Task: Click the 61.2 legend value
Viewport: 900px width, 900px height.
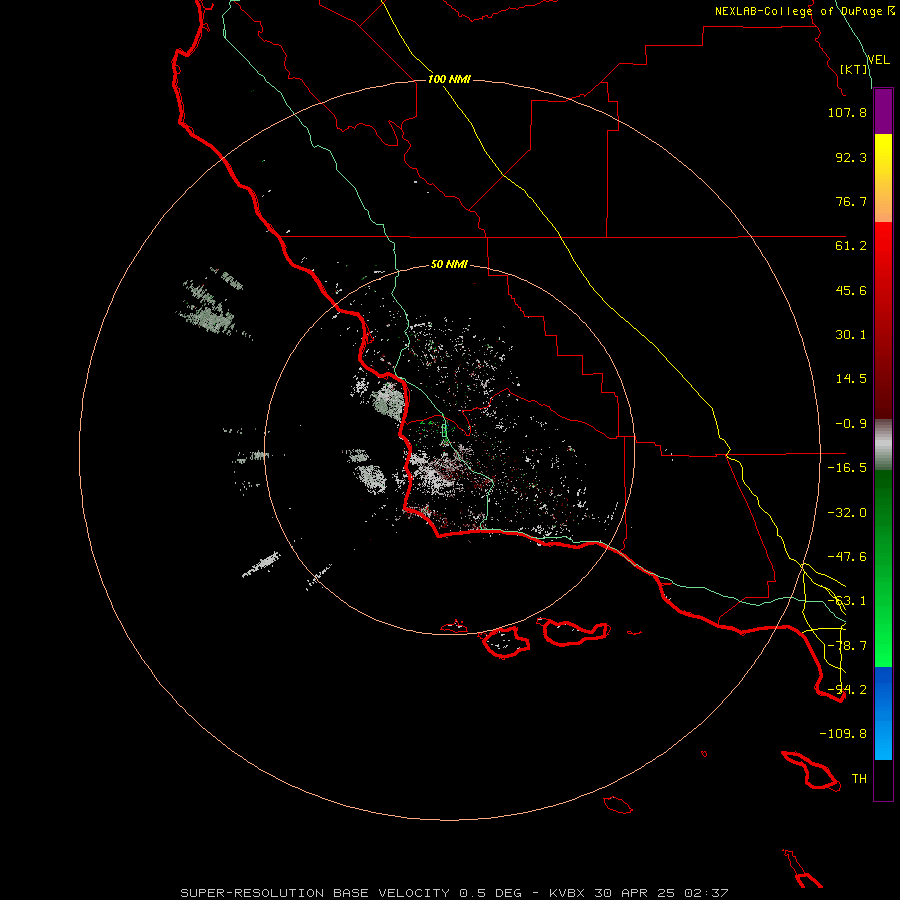Action: (851, 246)
